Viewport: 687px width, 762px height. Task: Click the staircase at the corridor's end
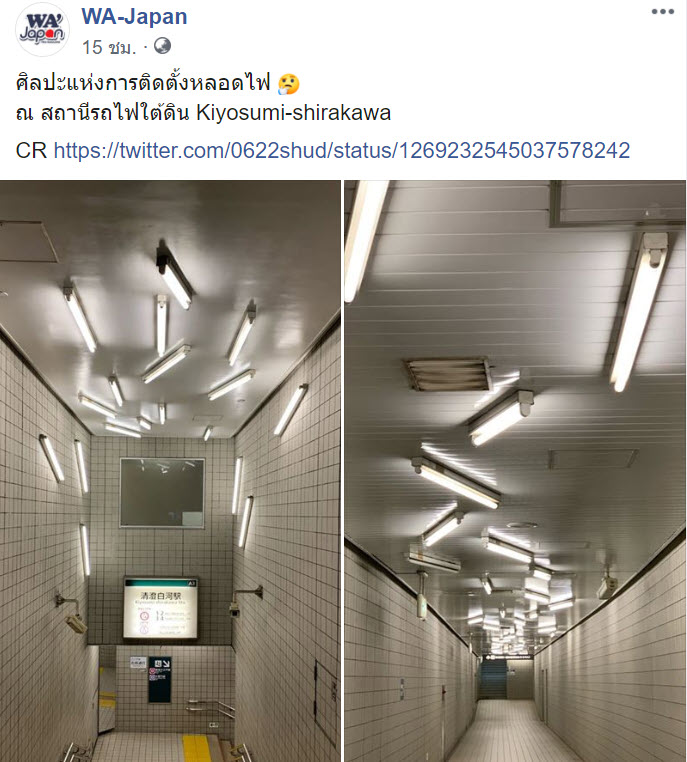493,680
